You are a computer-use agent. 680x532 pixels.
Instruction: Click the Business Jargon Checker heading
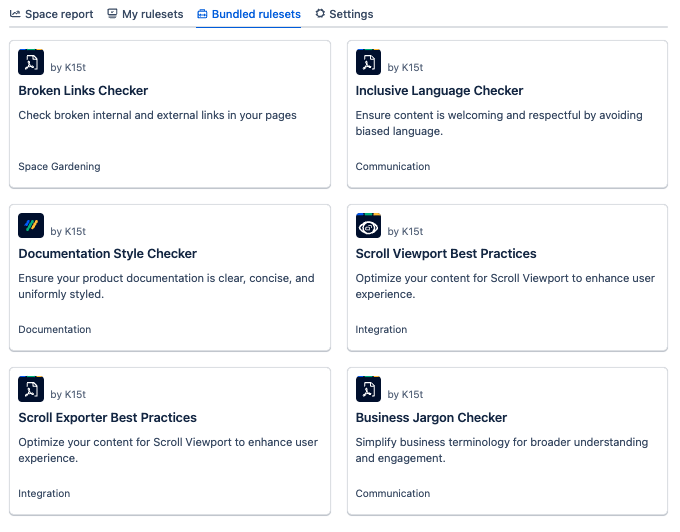pos(431,418)
